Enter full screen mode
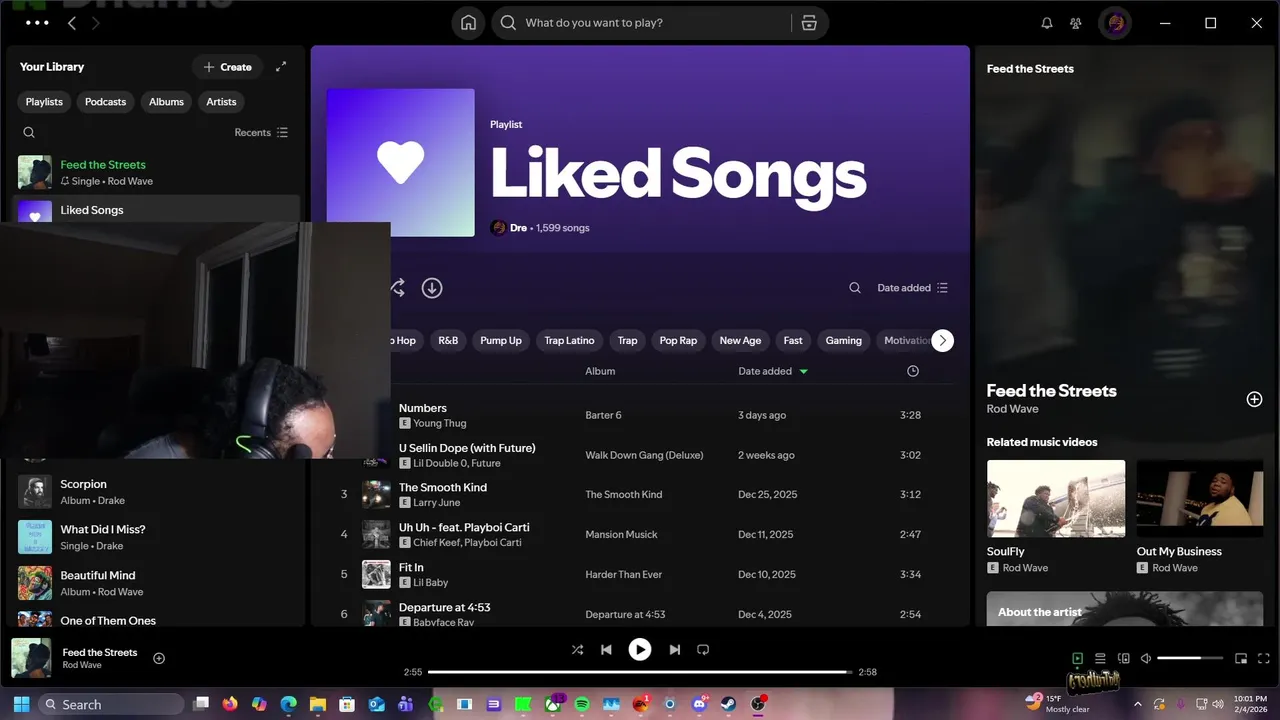This screenshot has width=1280, height=720. coord(1262,659)
